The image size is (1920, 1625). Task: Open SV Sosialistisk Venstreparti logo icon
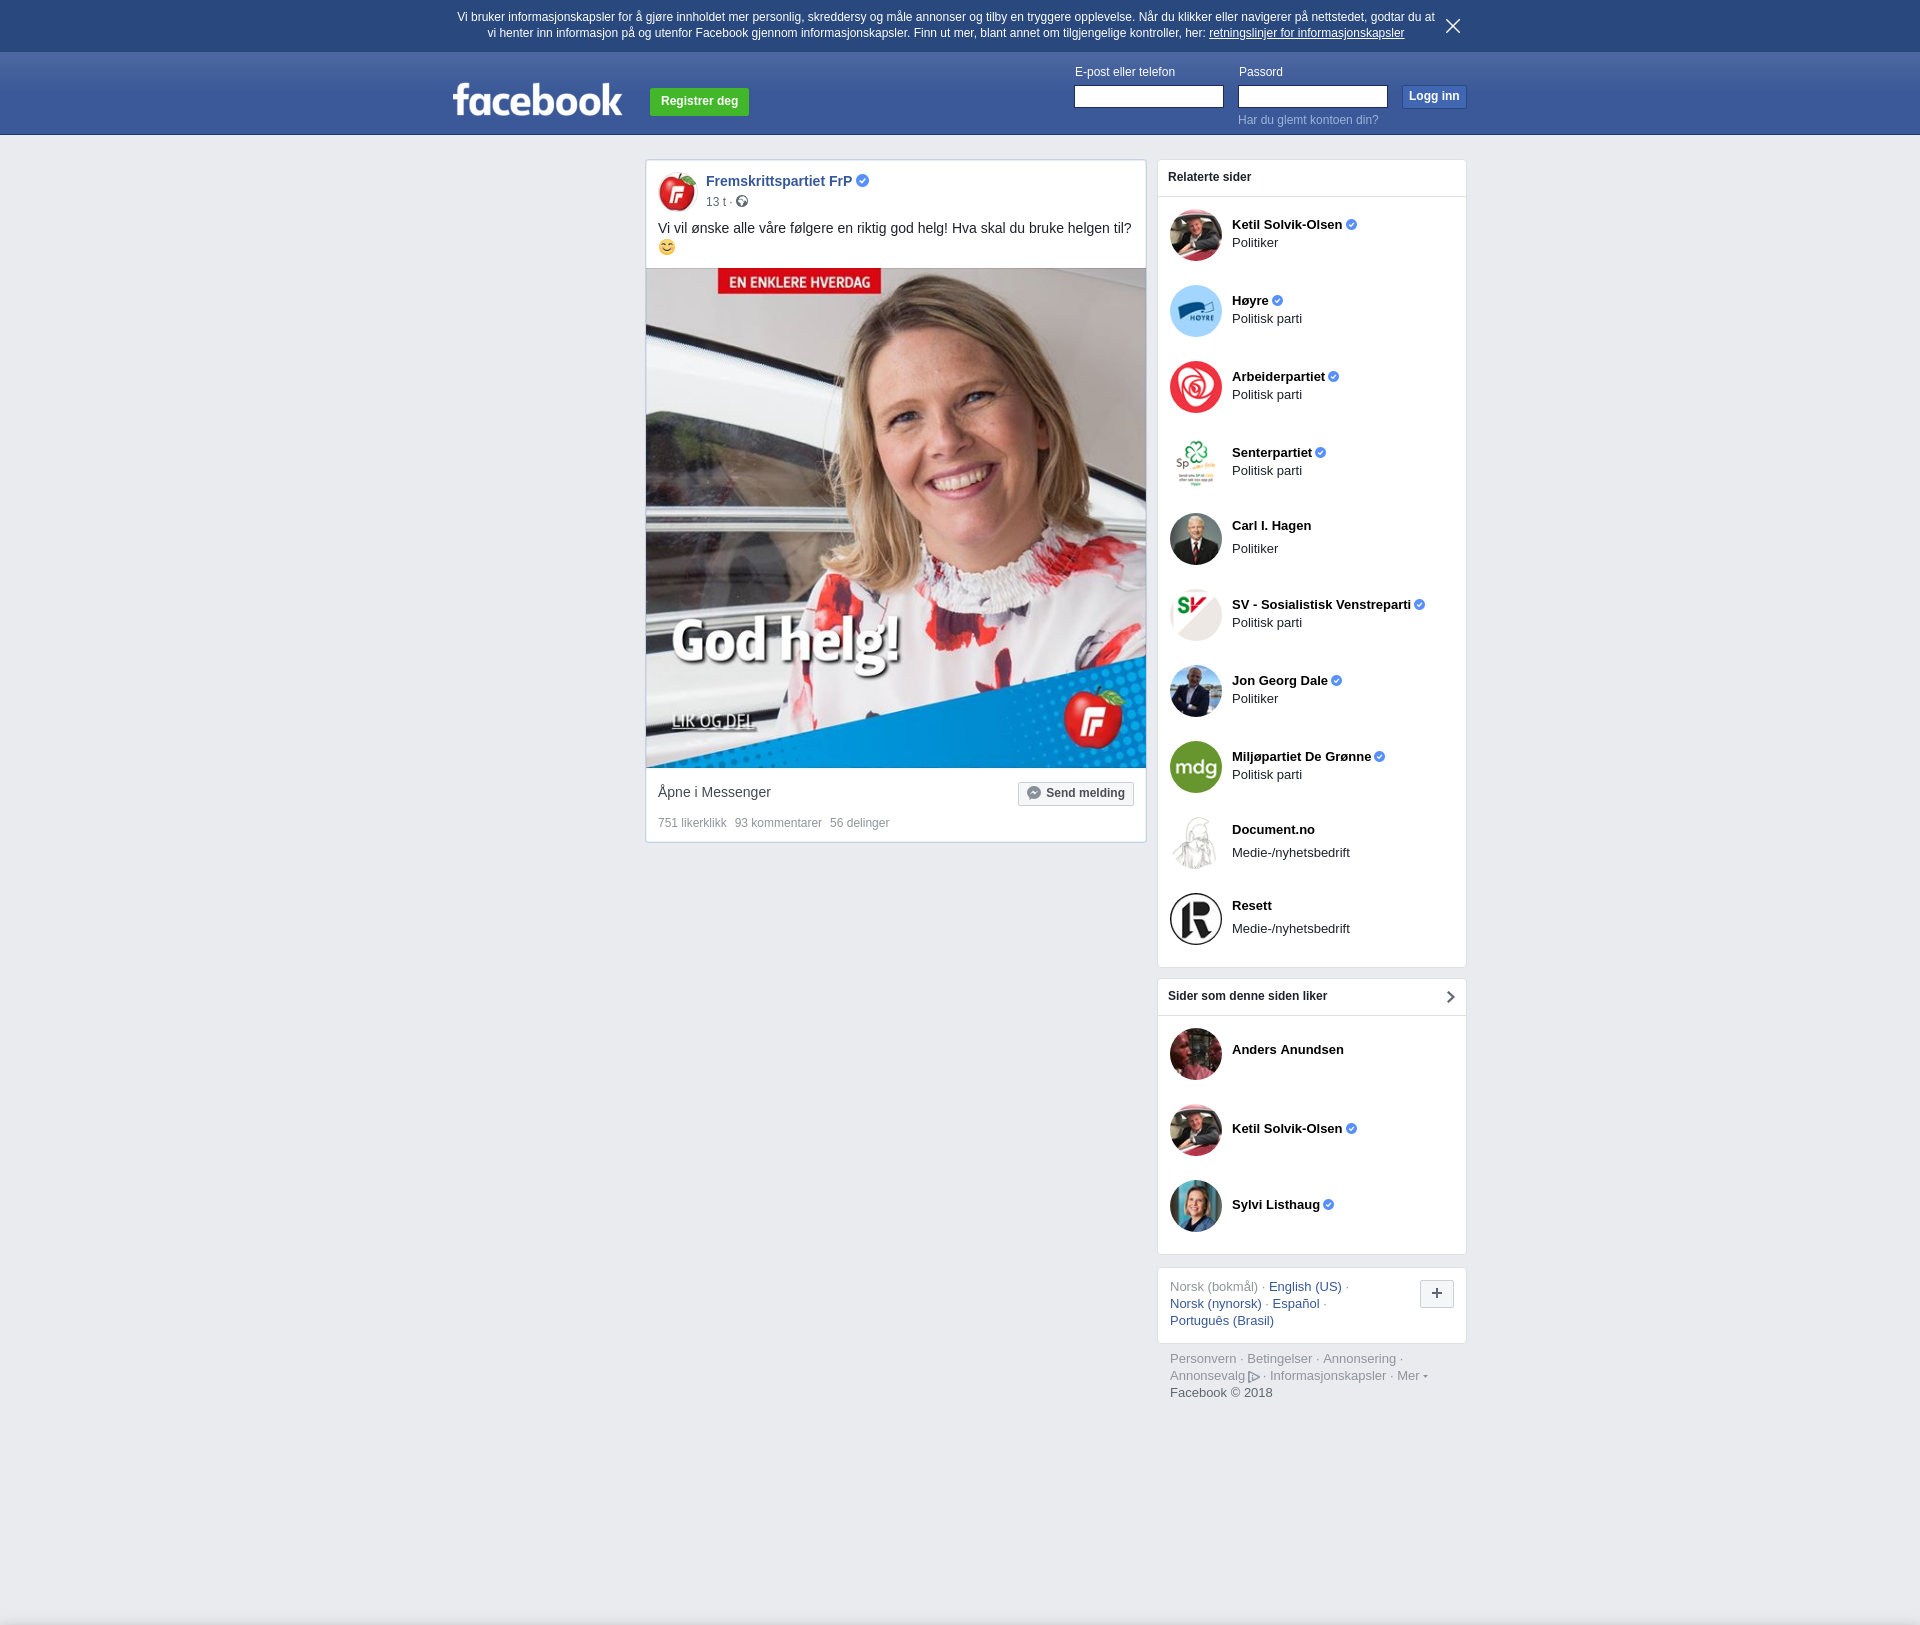tap(1196, 615)
